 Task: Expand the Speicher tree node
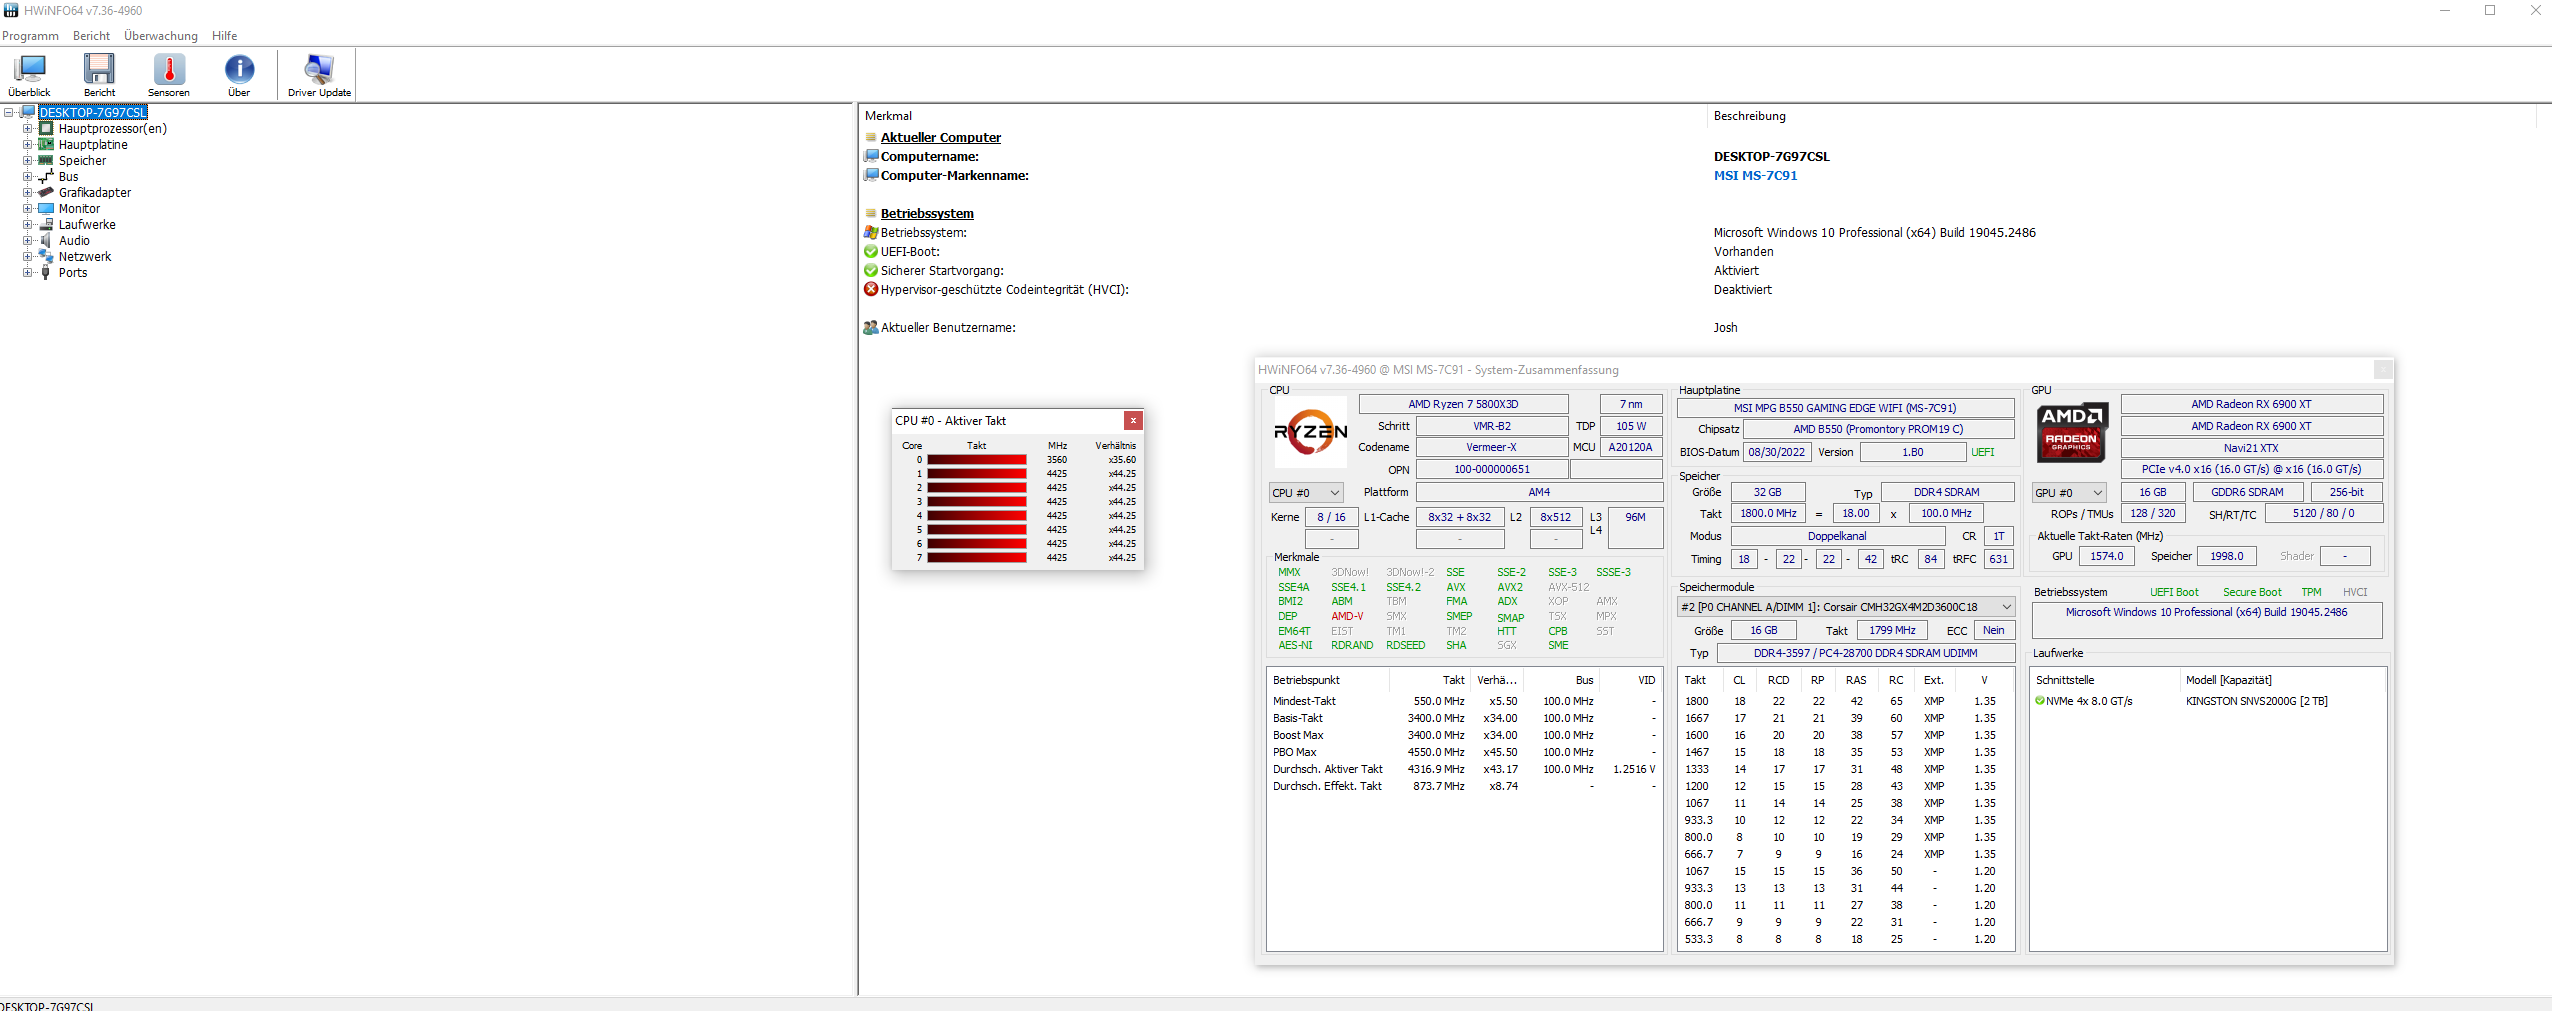click(28, 161)
